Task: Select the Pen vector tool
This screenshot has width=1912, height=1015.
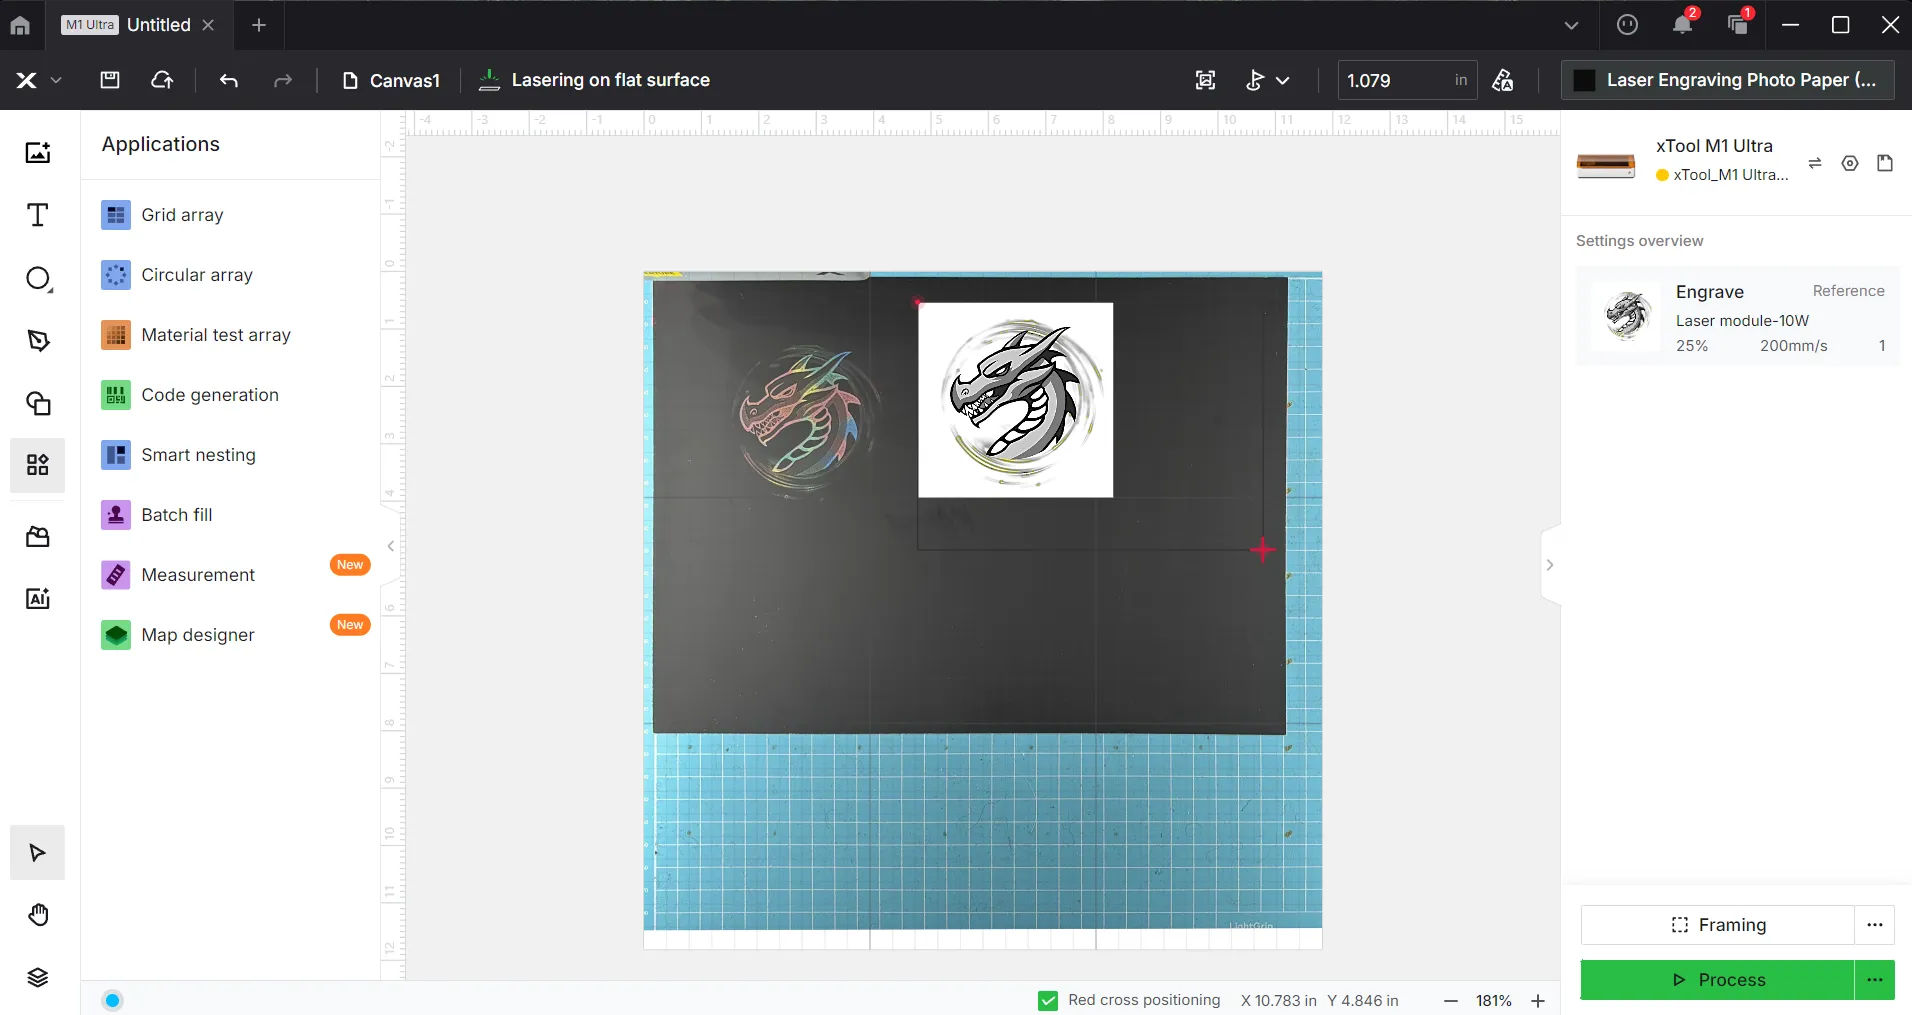Action: tap(37, 341)
